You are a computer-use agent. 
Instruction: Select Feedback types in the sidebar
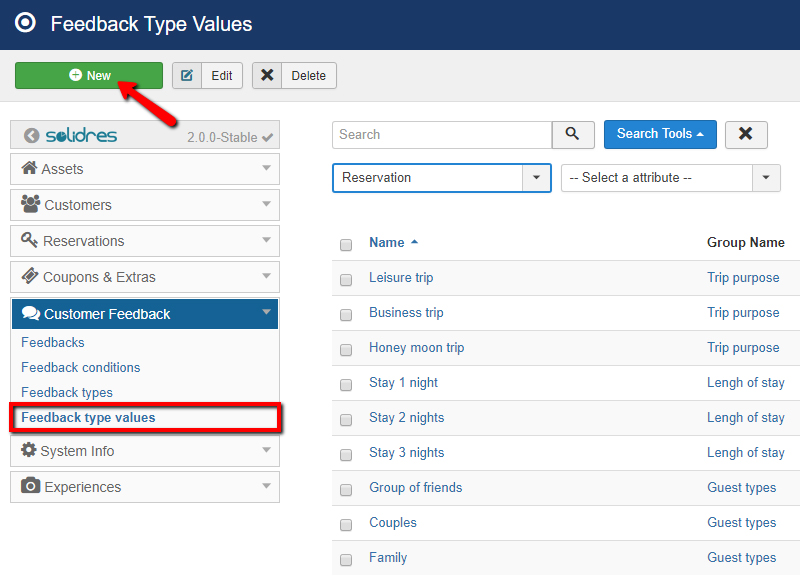coord(66,392)
